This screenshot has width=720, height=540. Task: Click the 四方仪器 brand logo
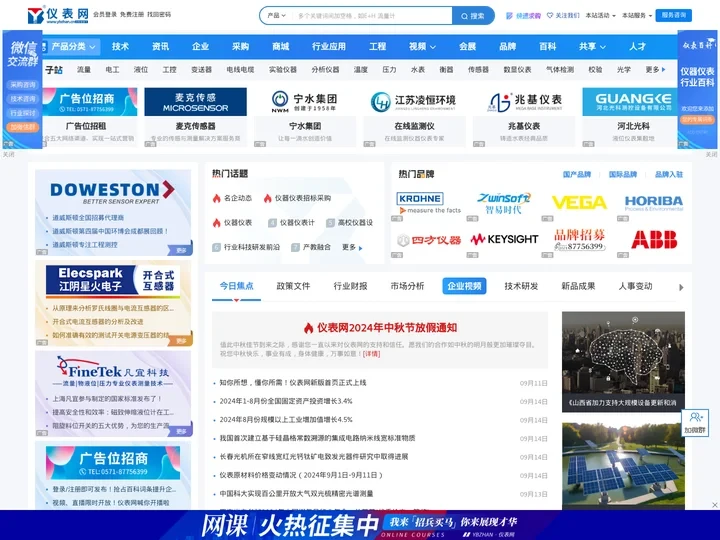(x=428, y=240)
